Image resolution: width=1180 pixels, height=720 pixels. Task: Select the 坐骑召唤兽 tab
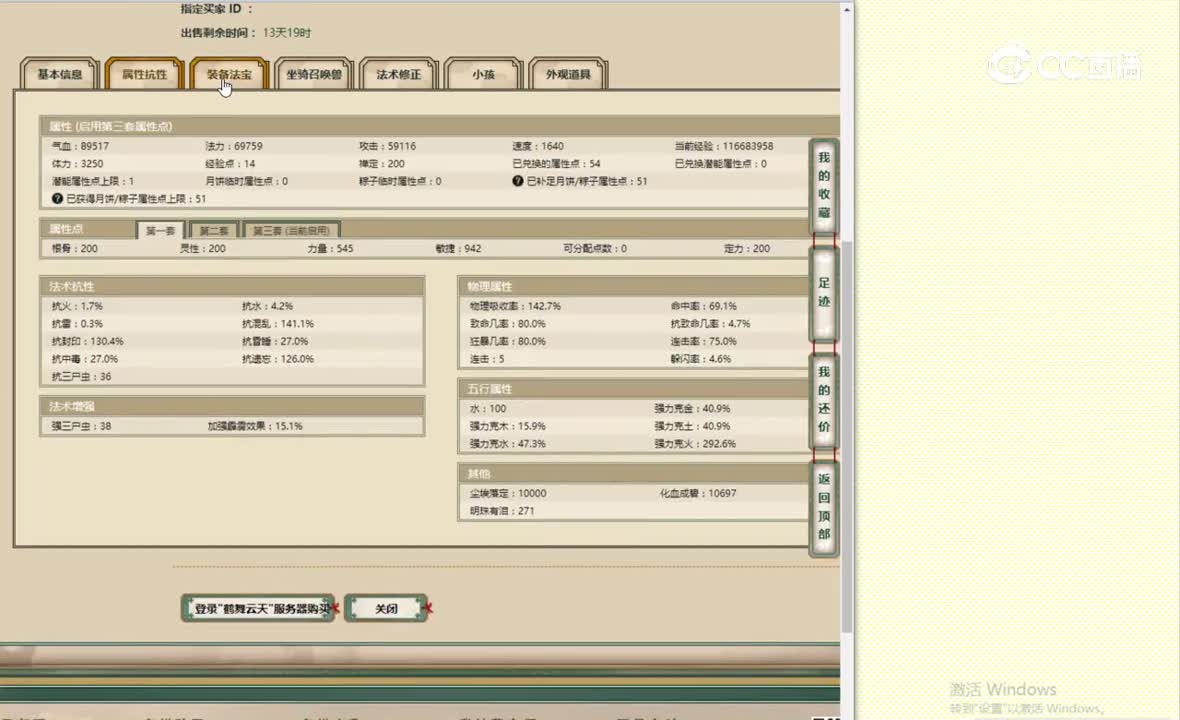coord(314,74)
